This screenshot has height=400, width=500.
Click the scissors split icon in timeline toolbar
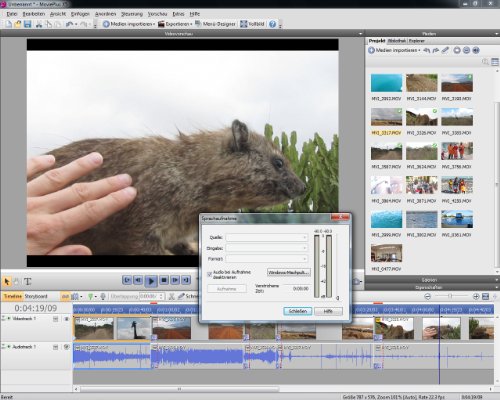[x=171, y=296]
